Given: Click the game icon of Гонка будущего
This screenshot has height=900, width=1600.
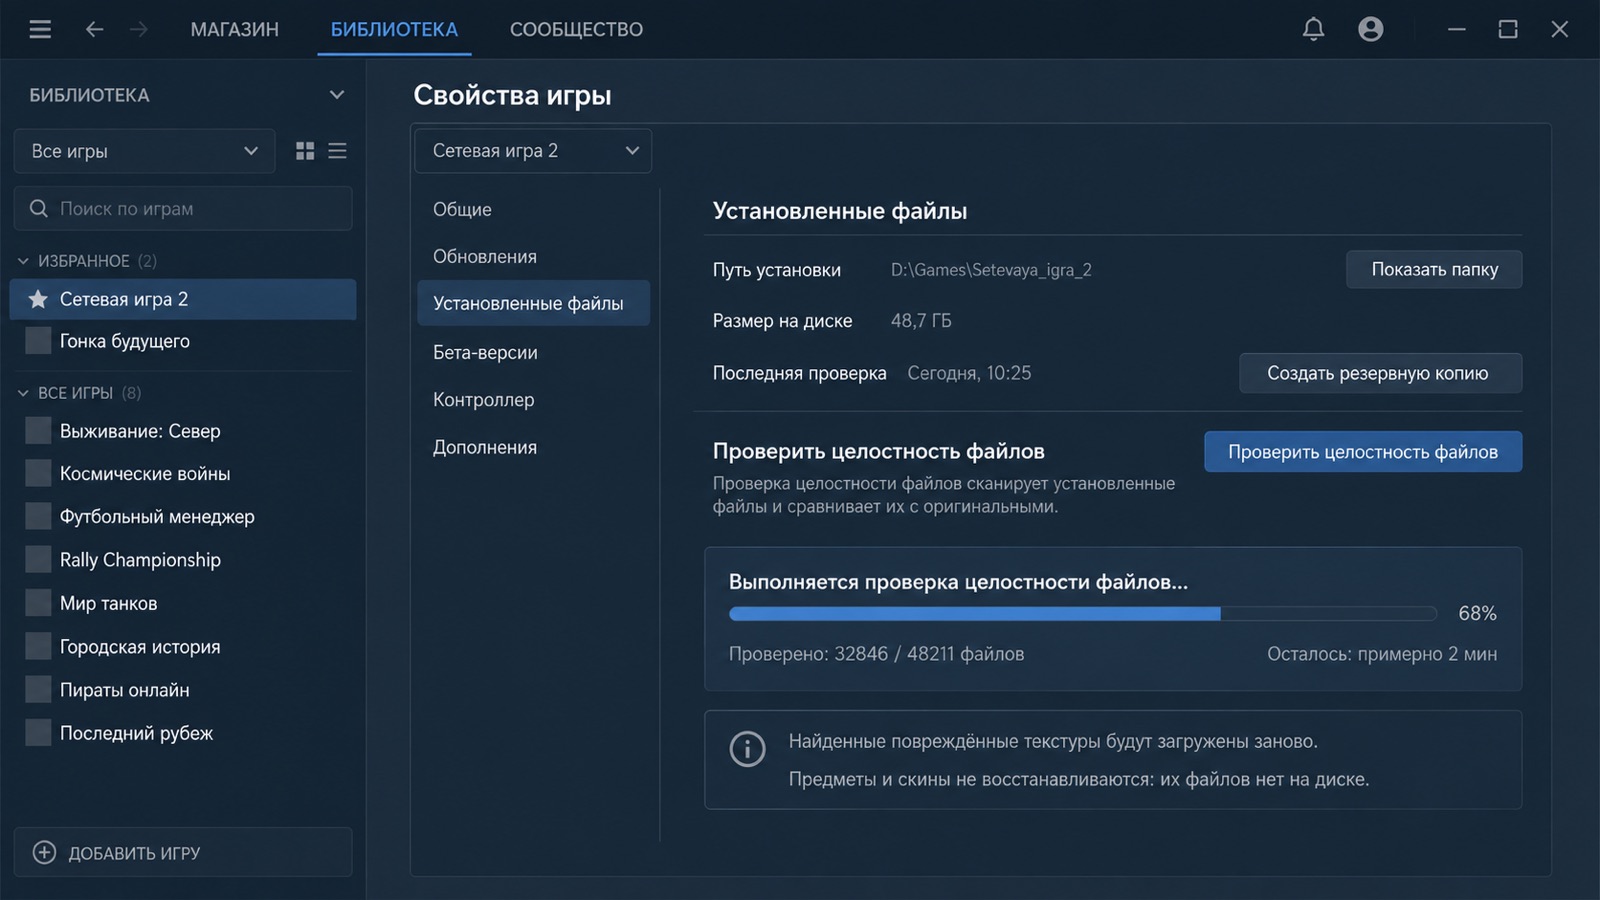Looking at the screenshot, I should coord(38,341).
